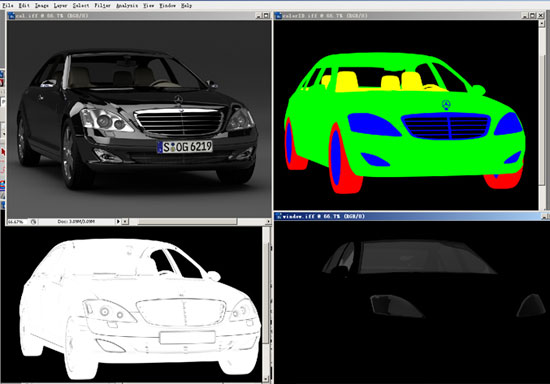Click the round status bar icon beside zoom
Image resolution: width=550 pixels, height=384 pixels.
33,222
